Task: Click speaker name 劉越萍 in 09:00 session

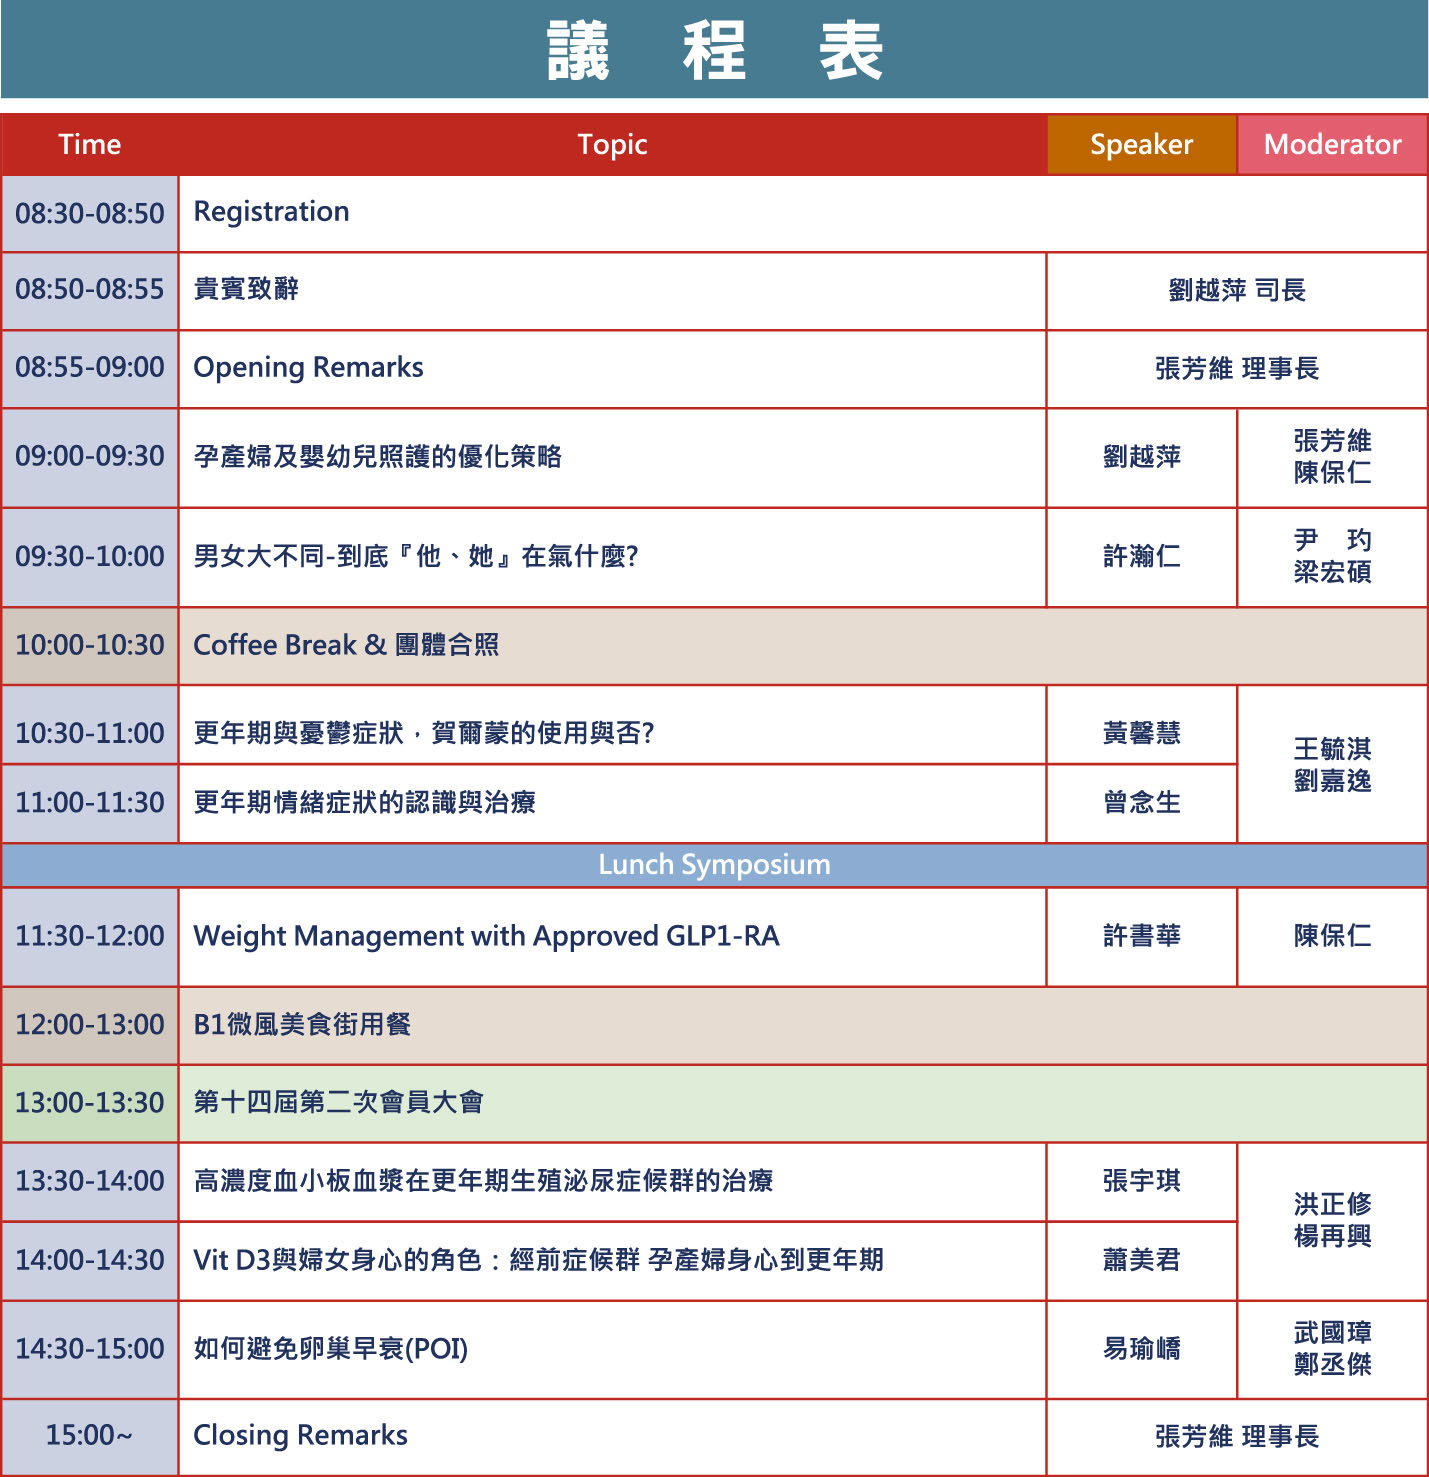Action: (1141, 457)
